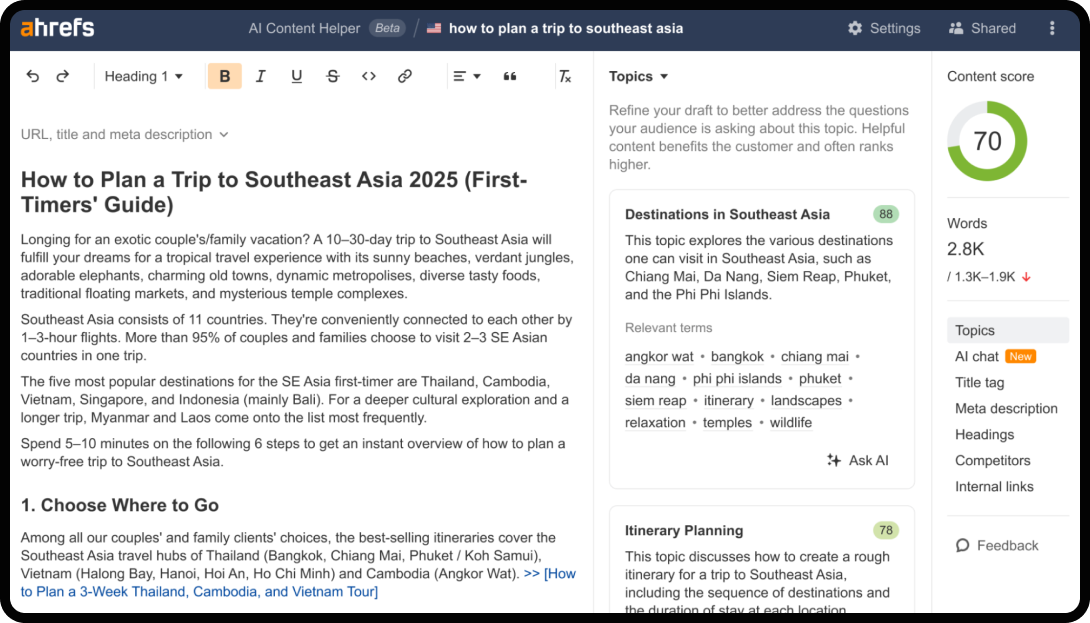1090x623 pixels.
Task: Open the Topics panel dropdown
Action: [638, 76]
